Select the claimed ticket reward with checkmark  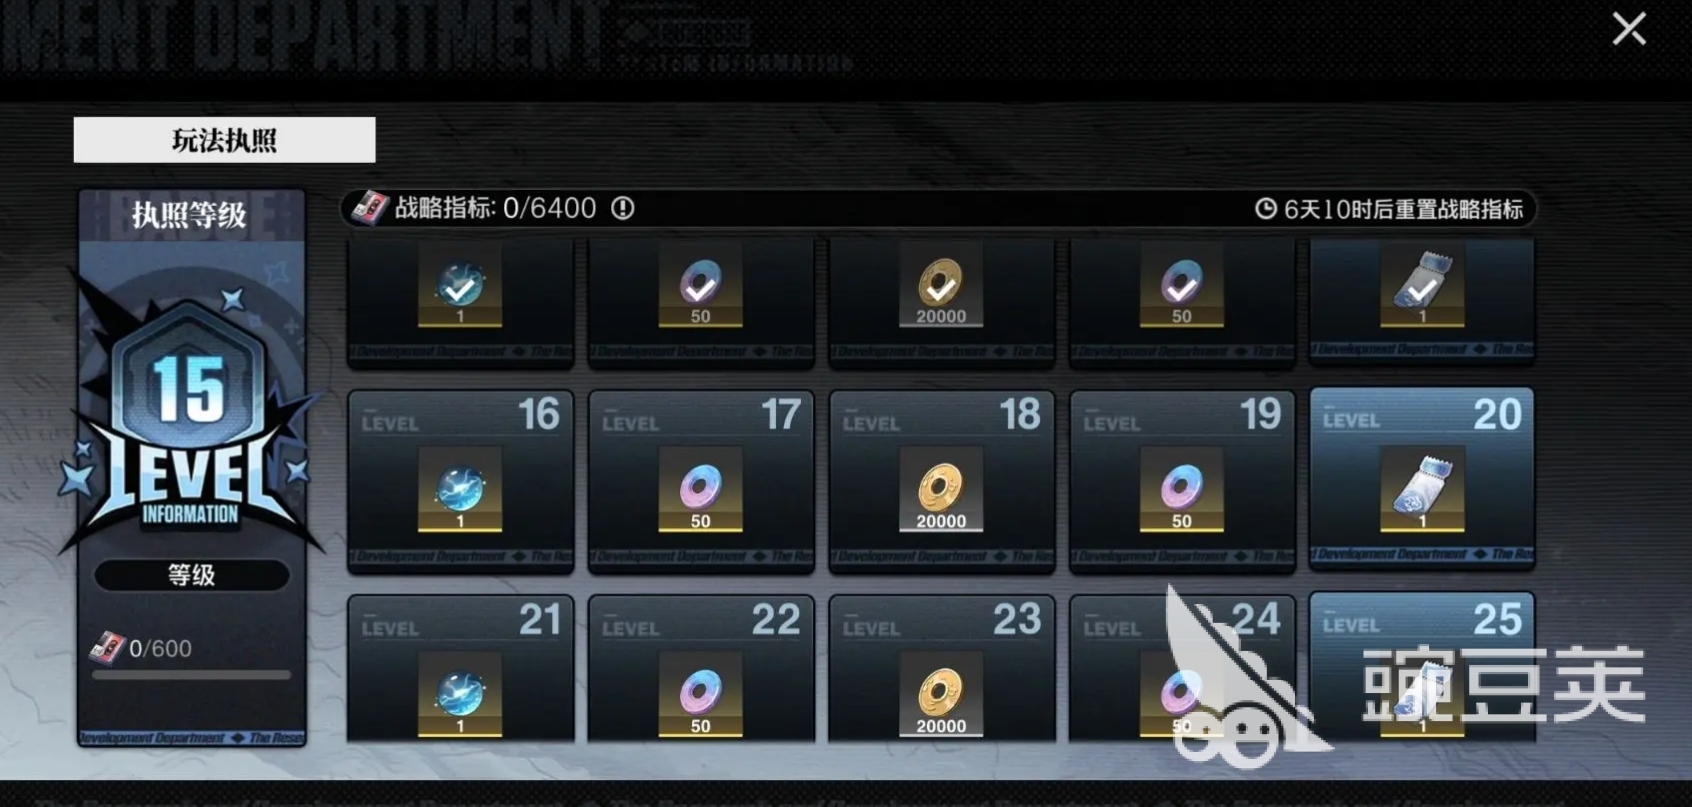pos(1422,285)
